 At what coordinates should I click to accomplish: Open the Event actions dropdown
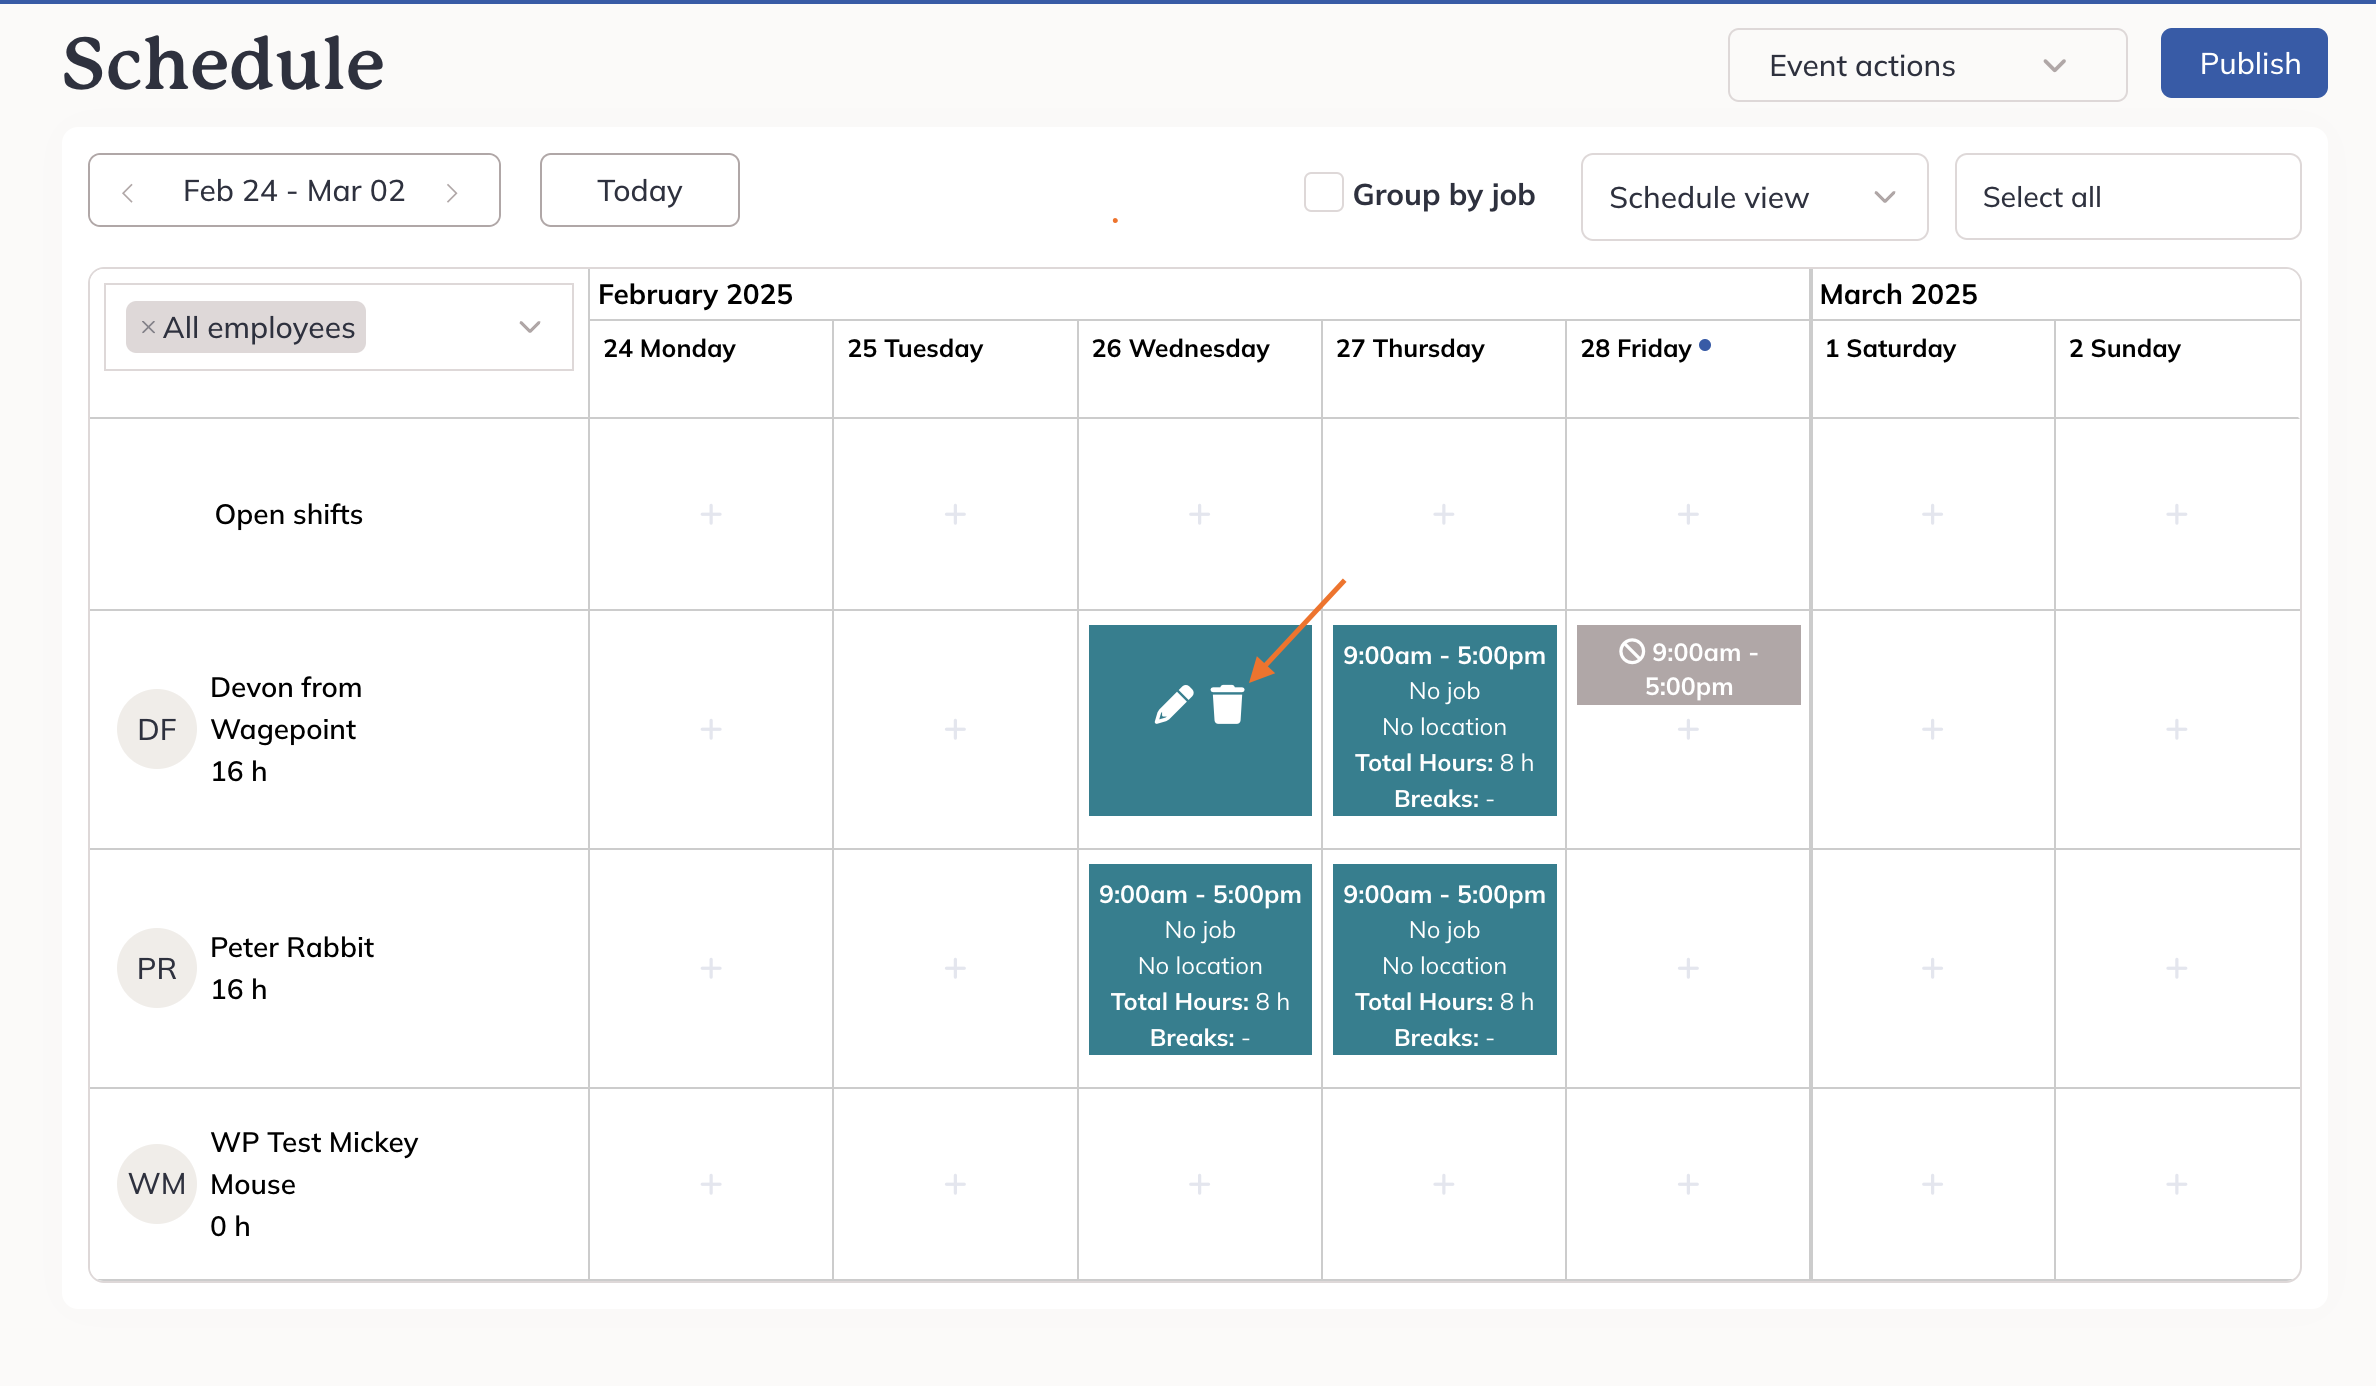pos(1927,65)
